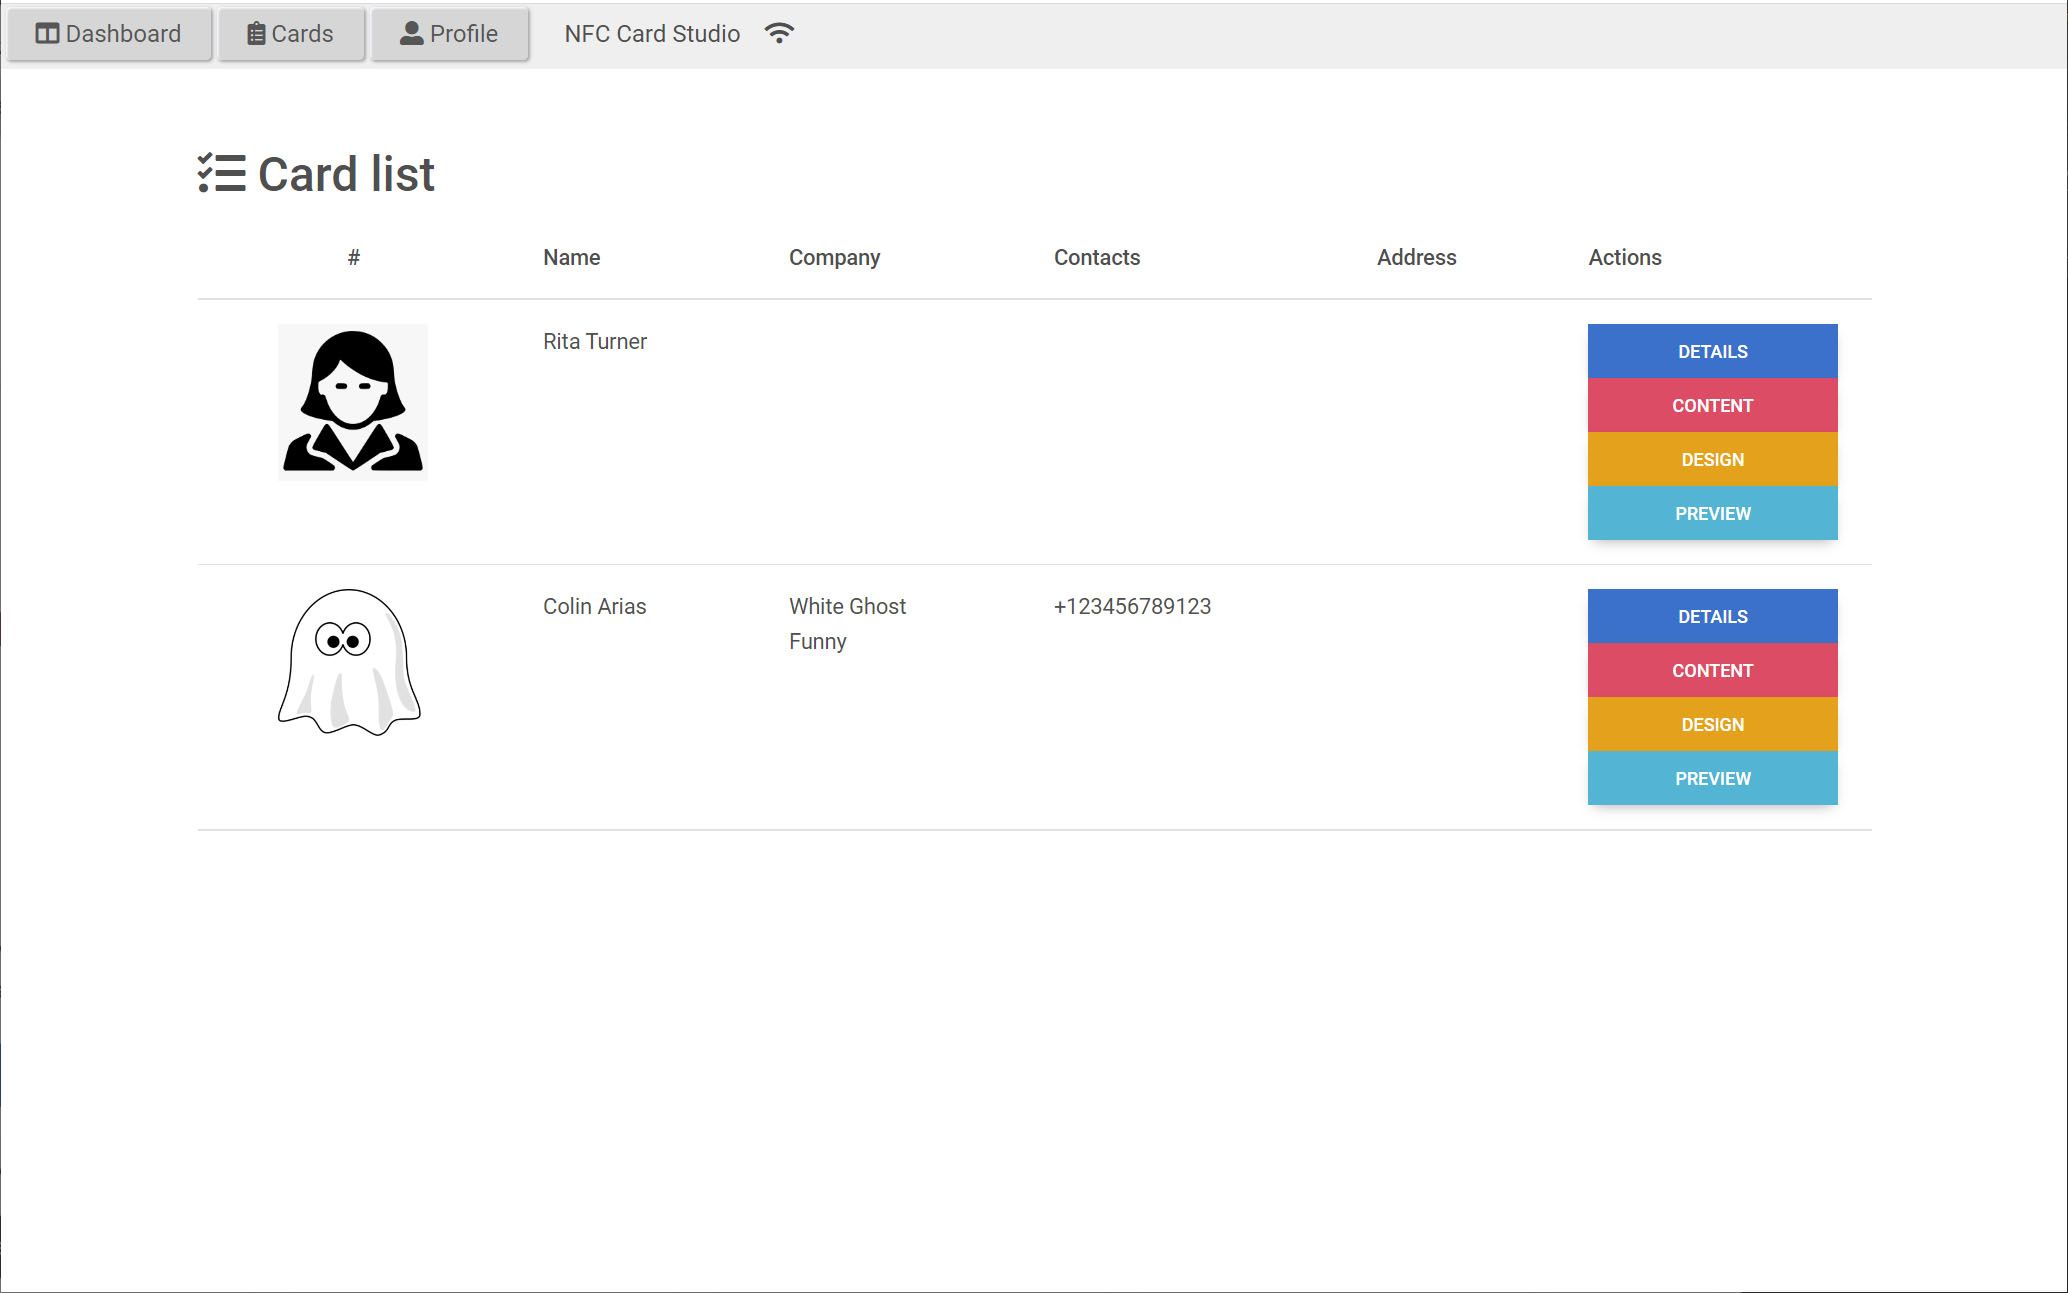
Task: Preview Rita Turner's card
Action: point(1712,514)
